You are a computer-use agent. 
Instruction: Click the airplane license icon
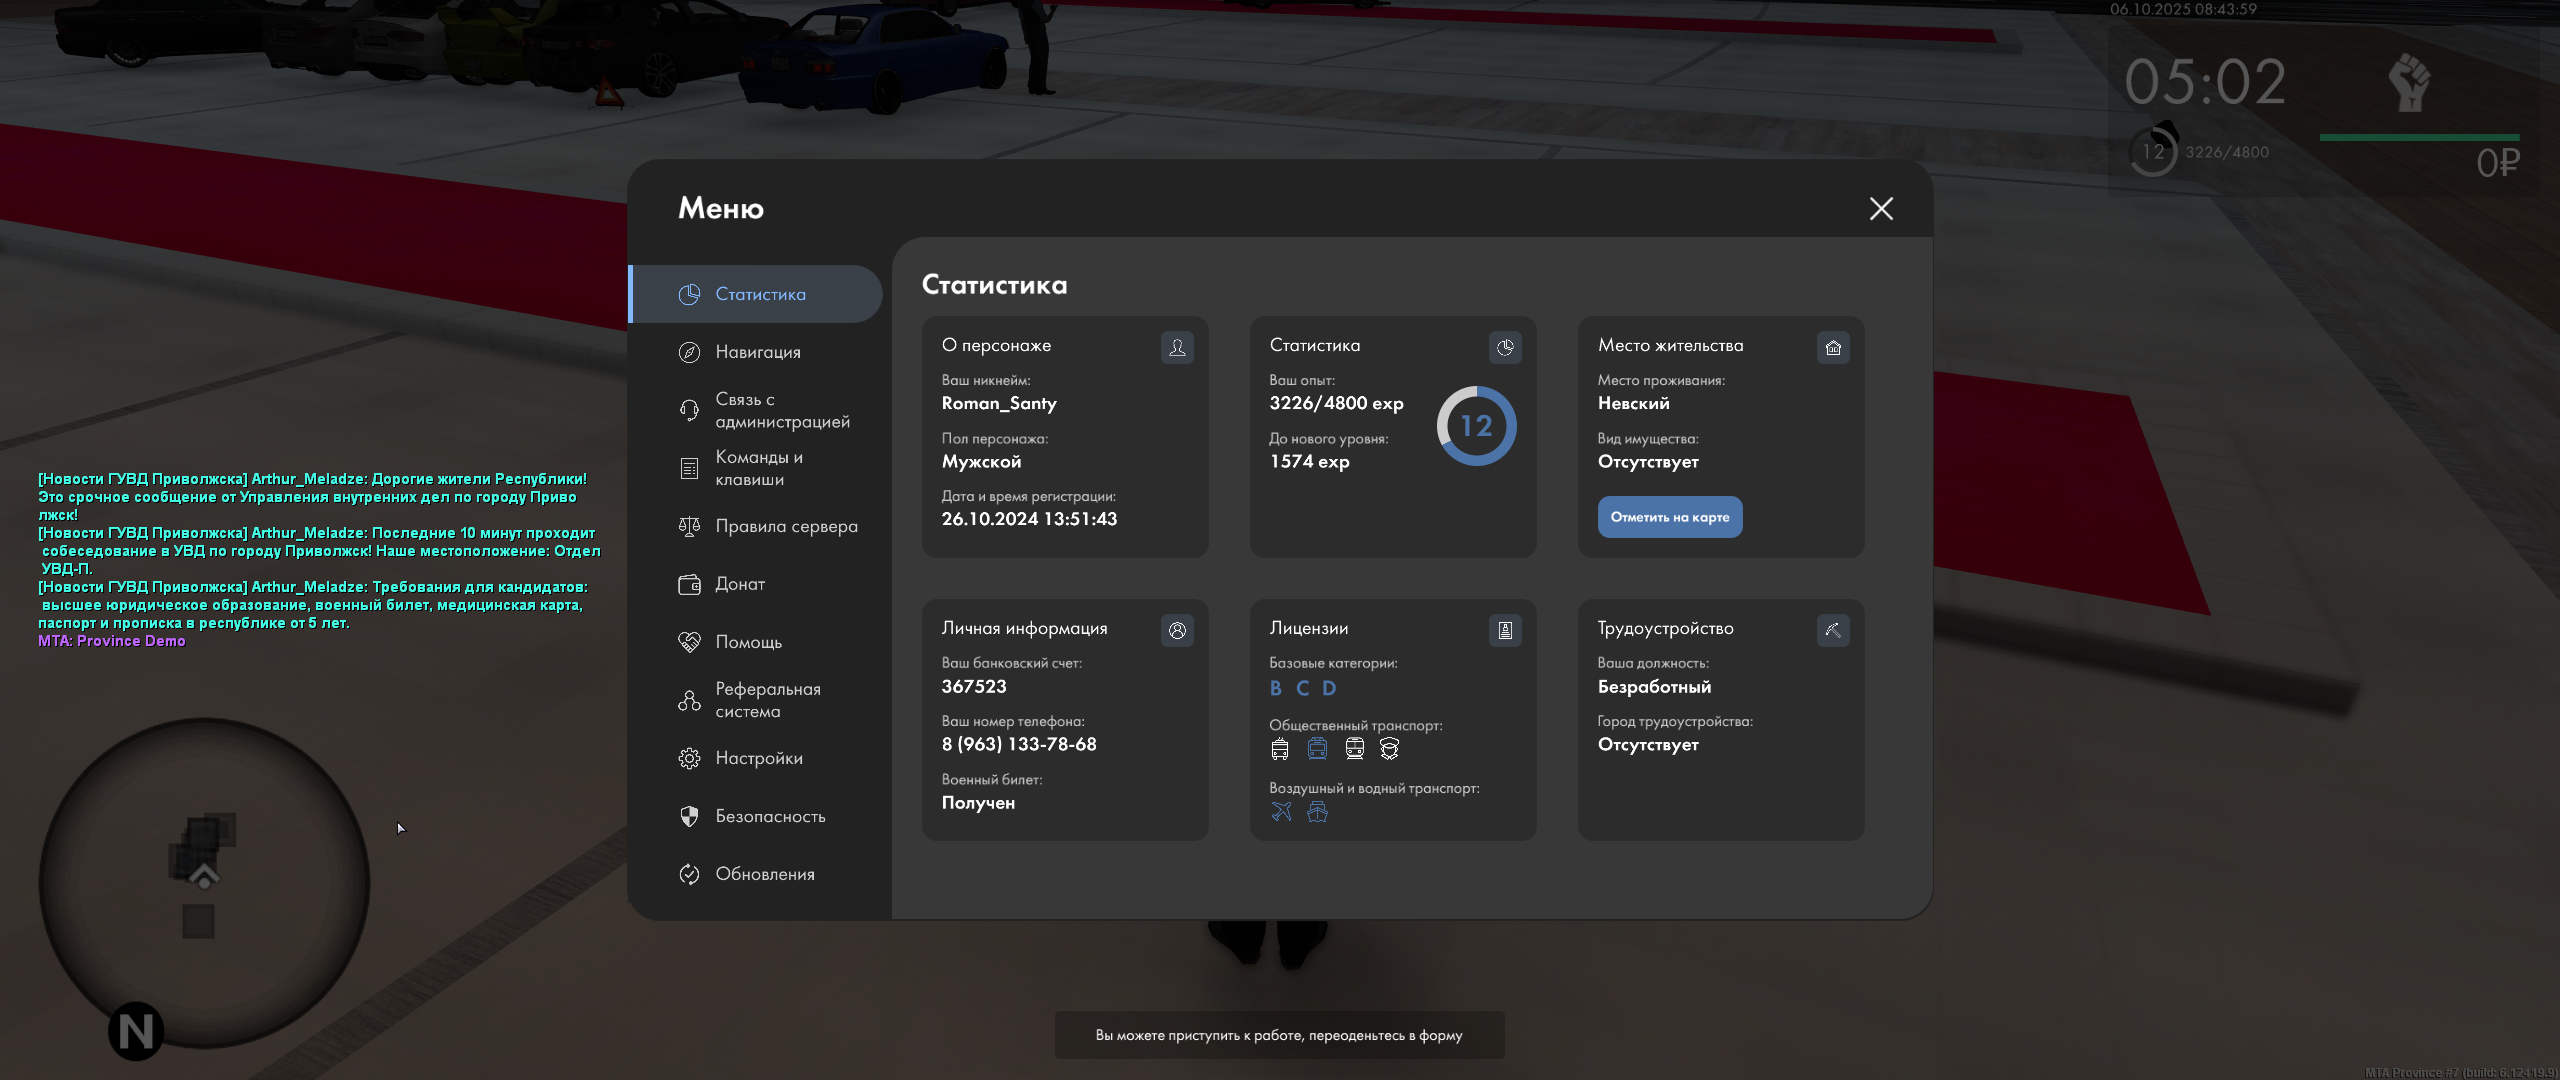tap(1281, 812)
